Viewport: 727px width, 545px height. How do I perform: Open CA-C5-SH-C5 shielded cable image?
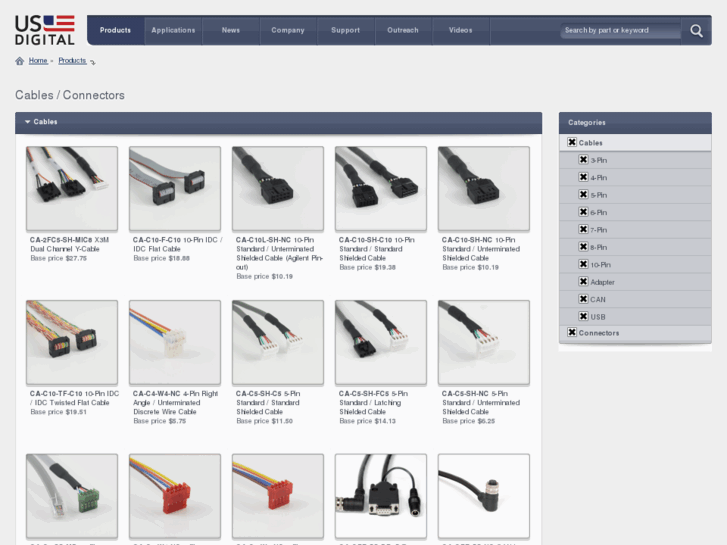click(x=278, y=342)
